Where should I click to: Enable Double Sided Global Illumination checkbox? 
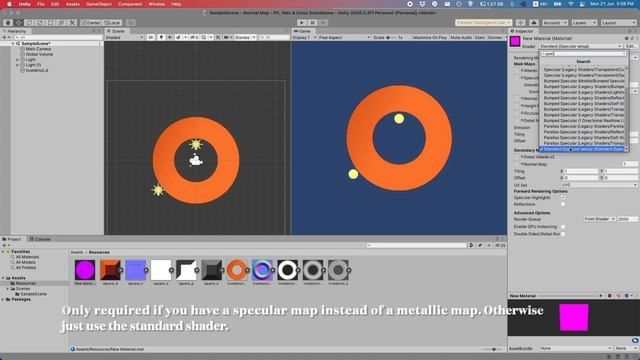563,234
